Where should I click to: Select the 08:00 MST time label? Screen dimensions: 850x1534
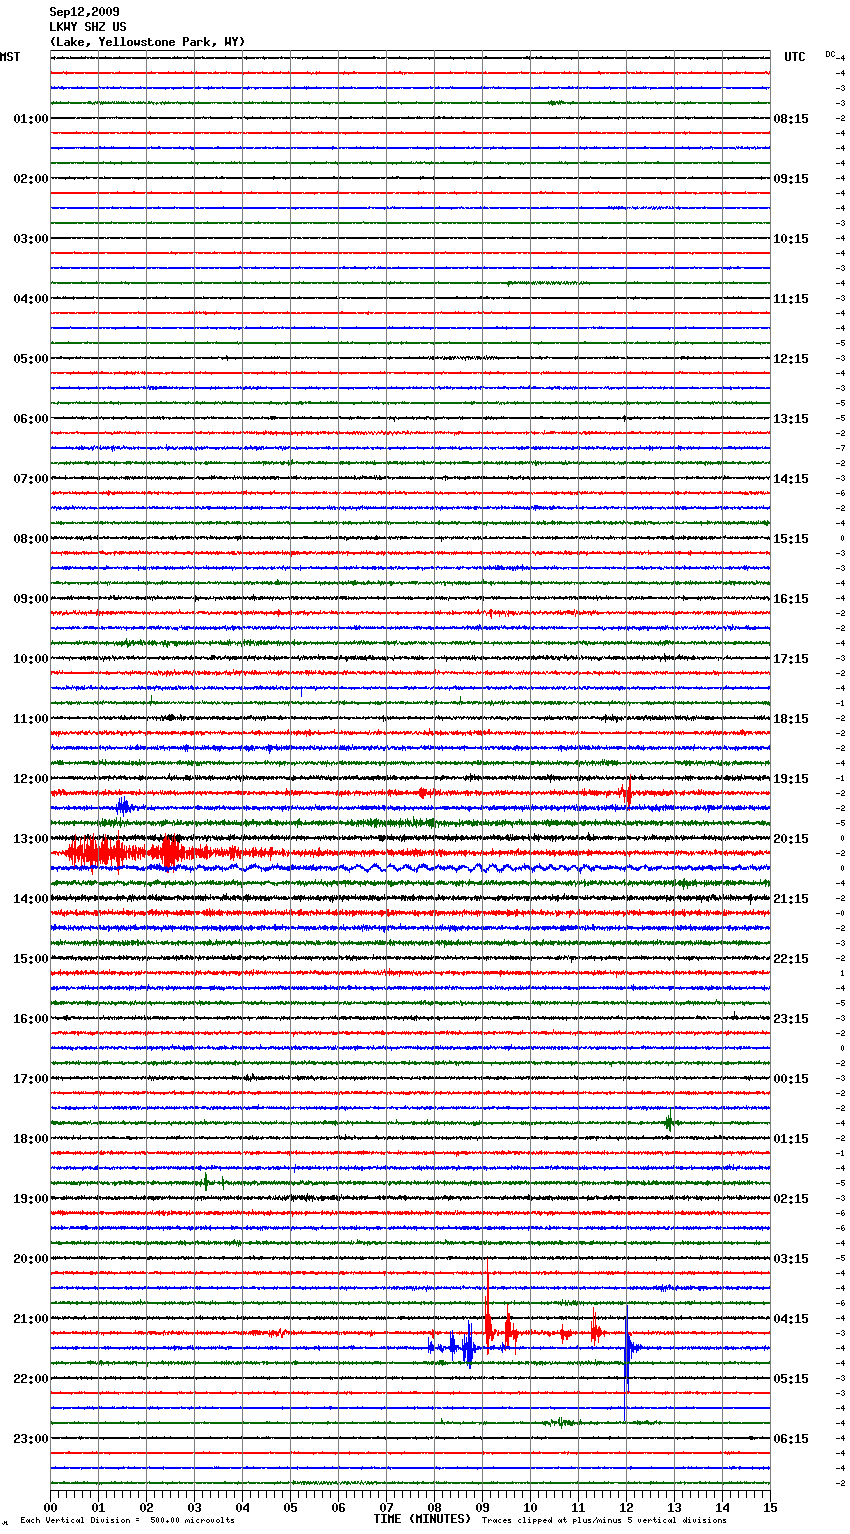tap(30, 539)
